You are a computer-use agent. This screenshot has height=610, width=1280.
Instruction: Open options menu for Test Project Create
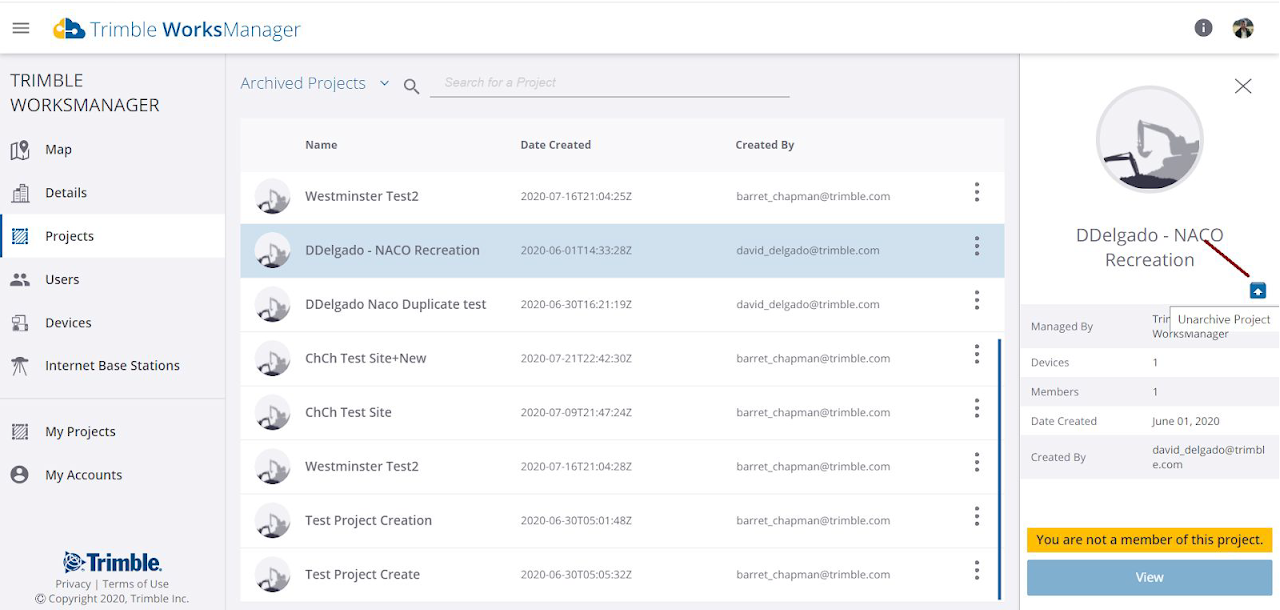[977, 570]
